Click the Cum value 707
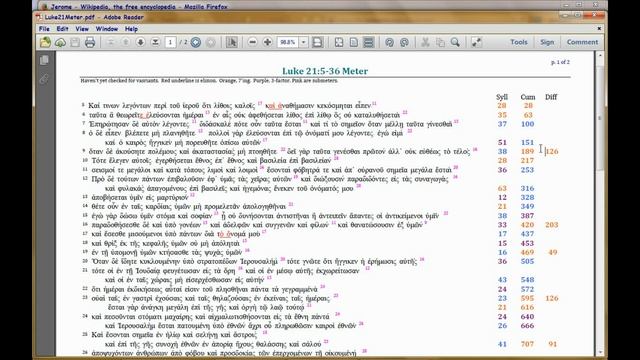Screen dimensions: 640x360 coord(527,344)
